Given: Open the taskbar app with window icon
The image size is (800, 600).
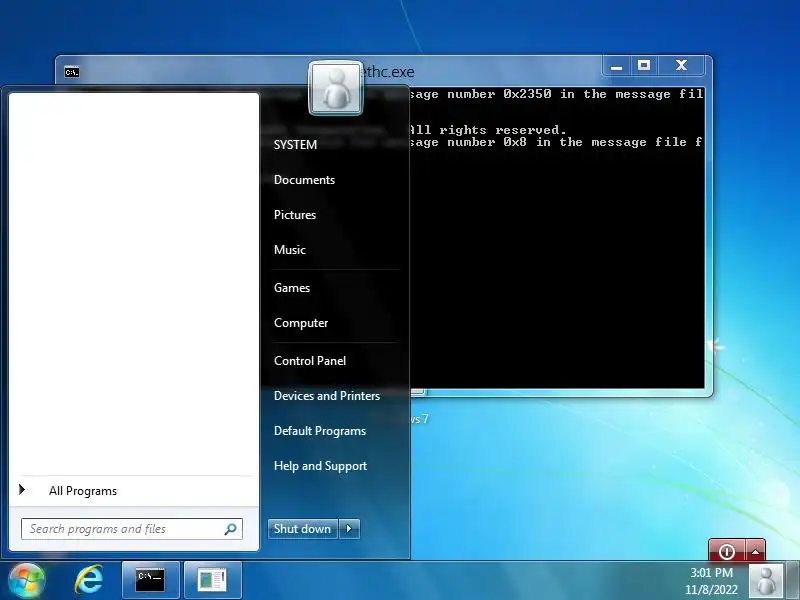Looking at the screenshot, I should click(x=212, y=580).
